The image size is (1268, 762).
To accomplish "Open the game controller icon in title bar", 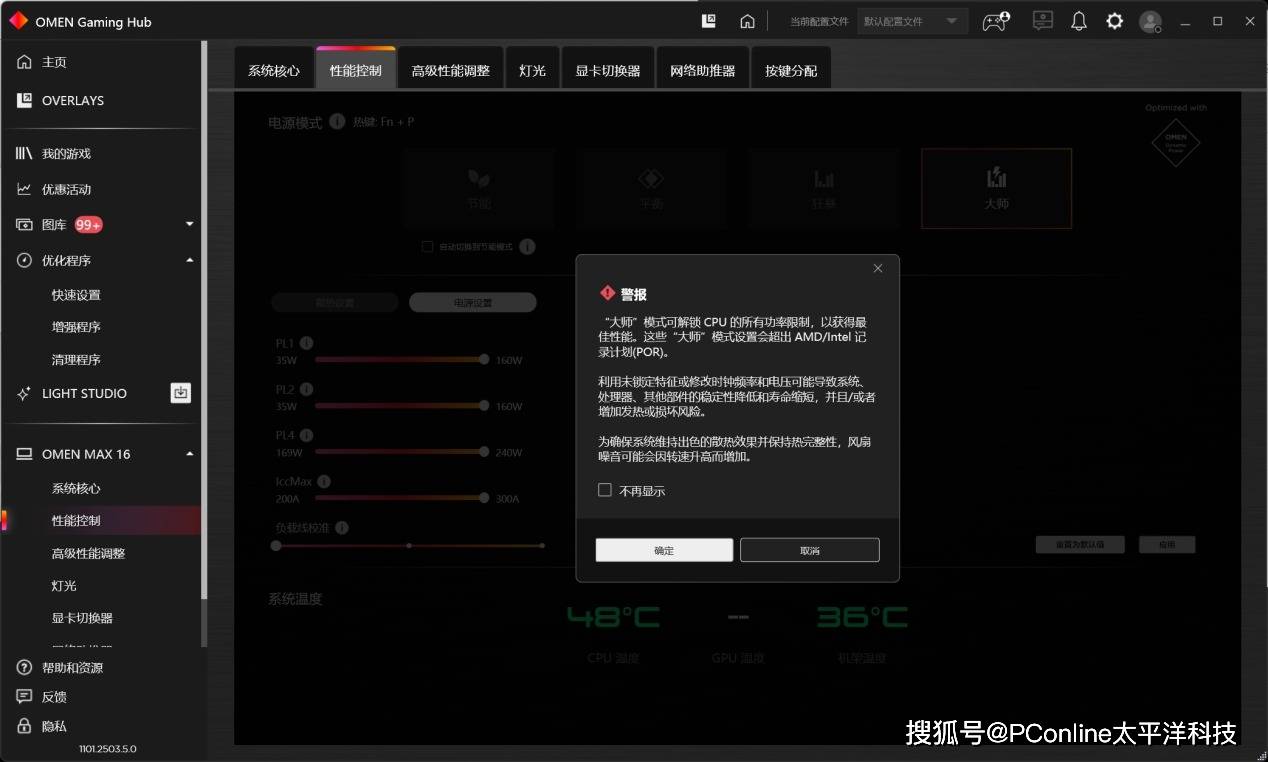I will (x=996, y=21).
